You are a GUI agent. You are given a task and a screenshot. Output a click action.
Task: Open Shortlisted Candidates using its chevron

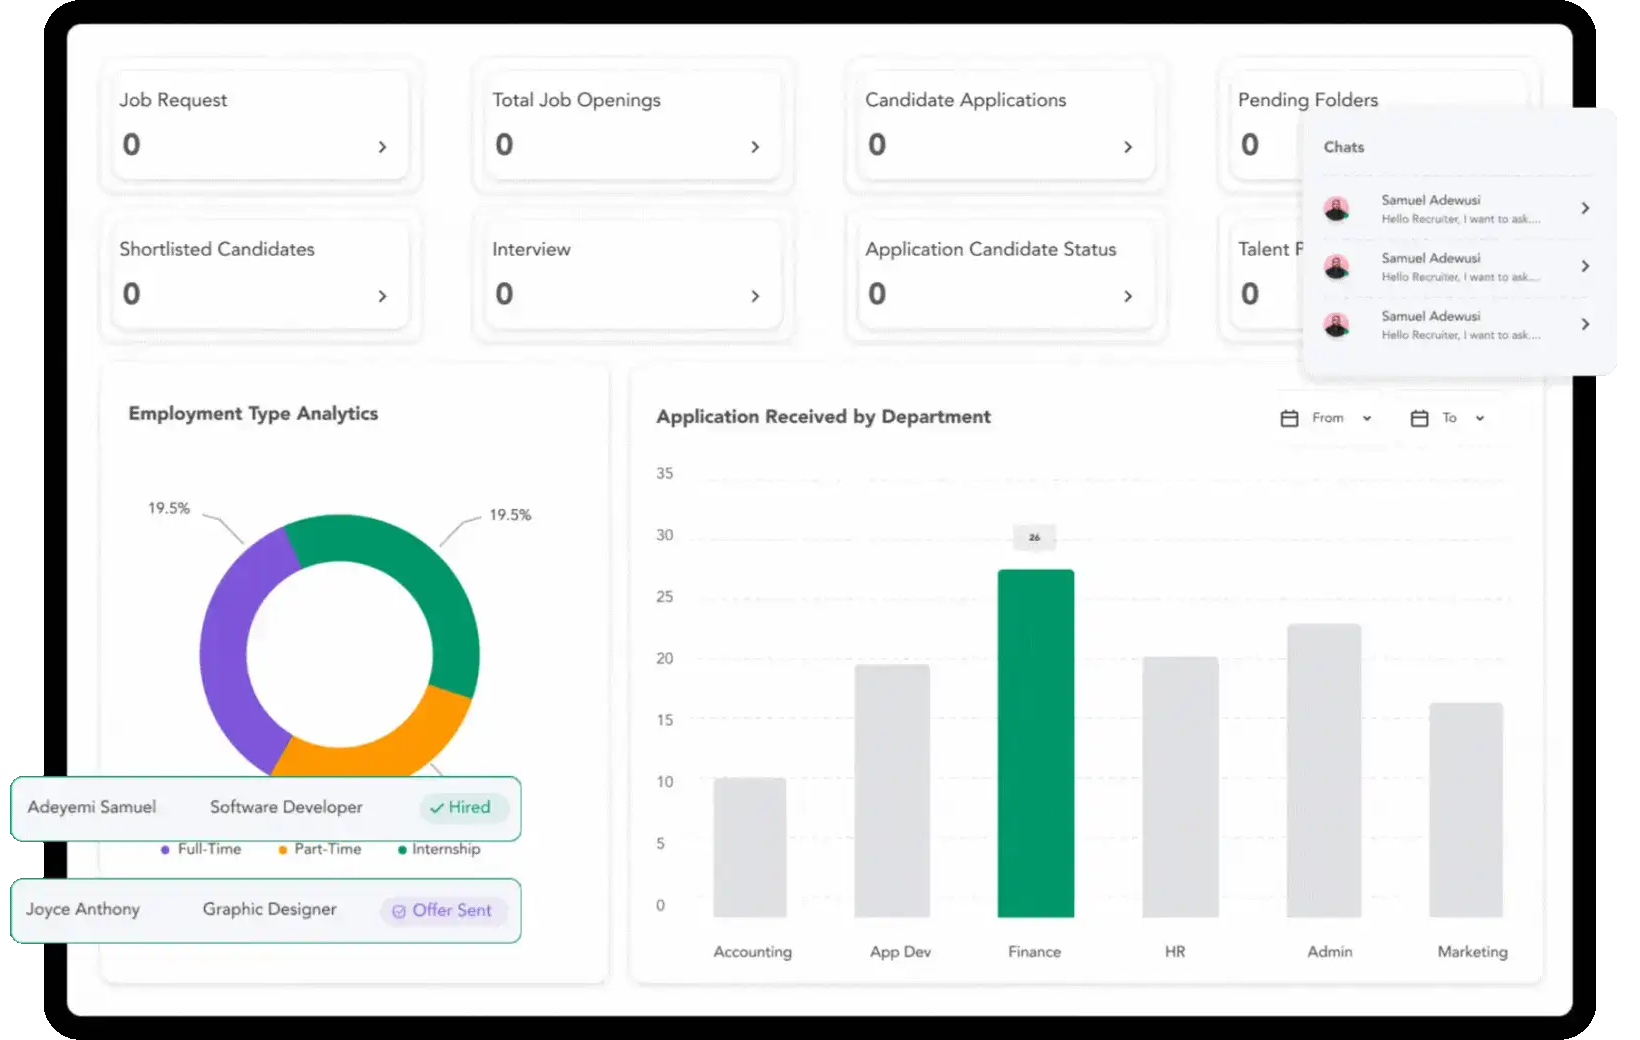[382, 296]
